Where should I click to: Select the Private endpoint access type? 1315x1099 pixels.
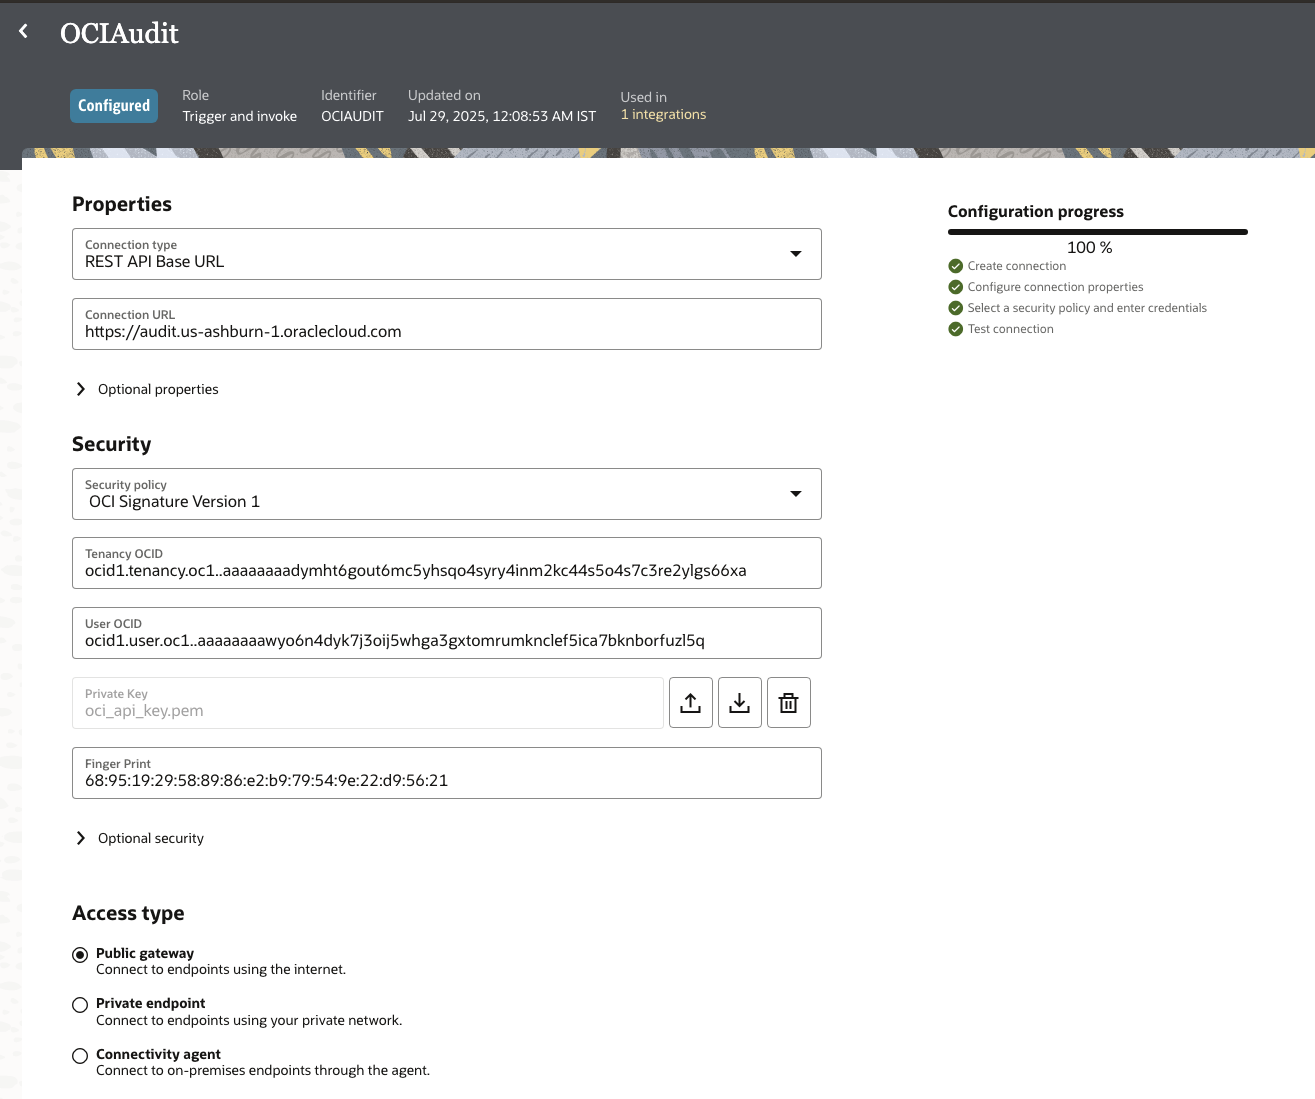pyautogui.click(x=80, y=1005)
